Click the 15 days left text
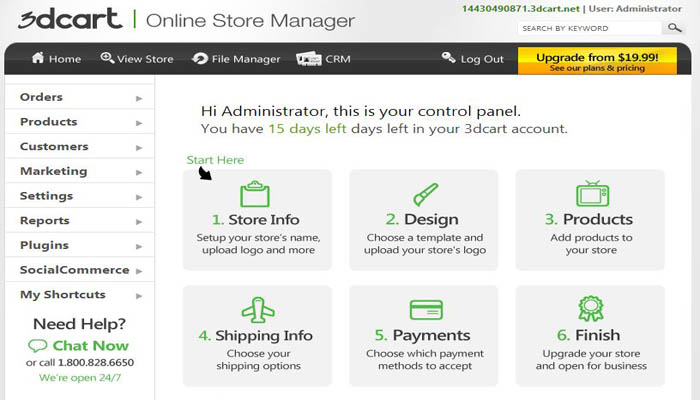The width and height of the screenshot is (700, 400). tap(307, 129)
